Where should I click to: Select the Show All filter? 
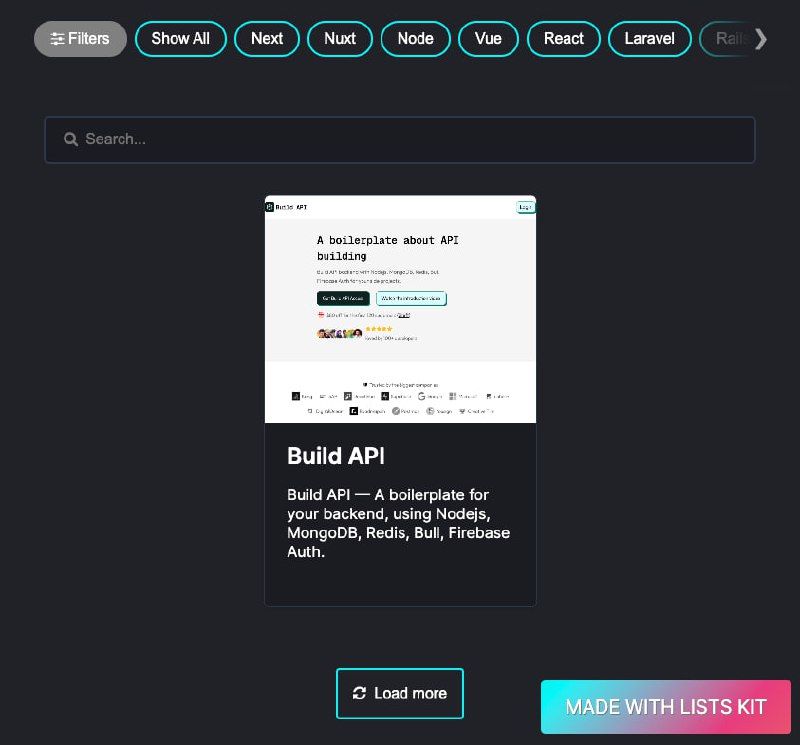pos(181,39)
